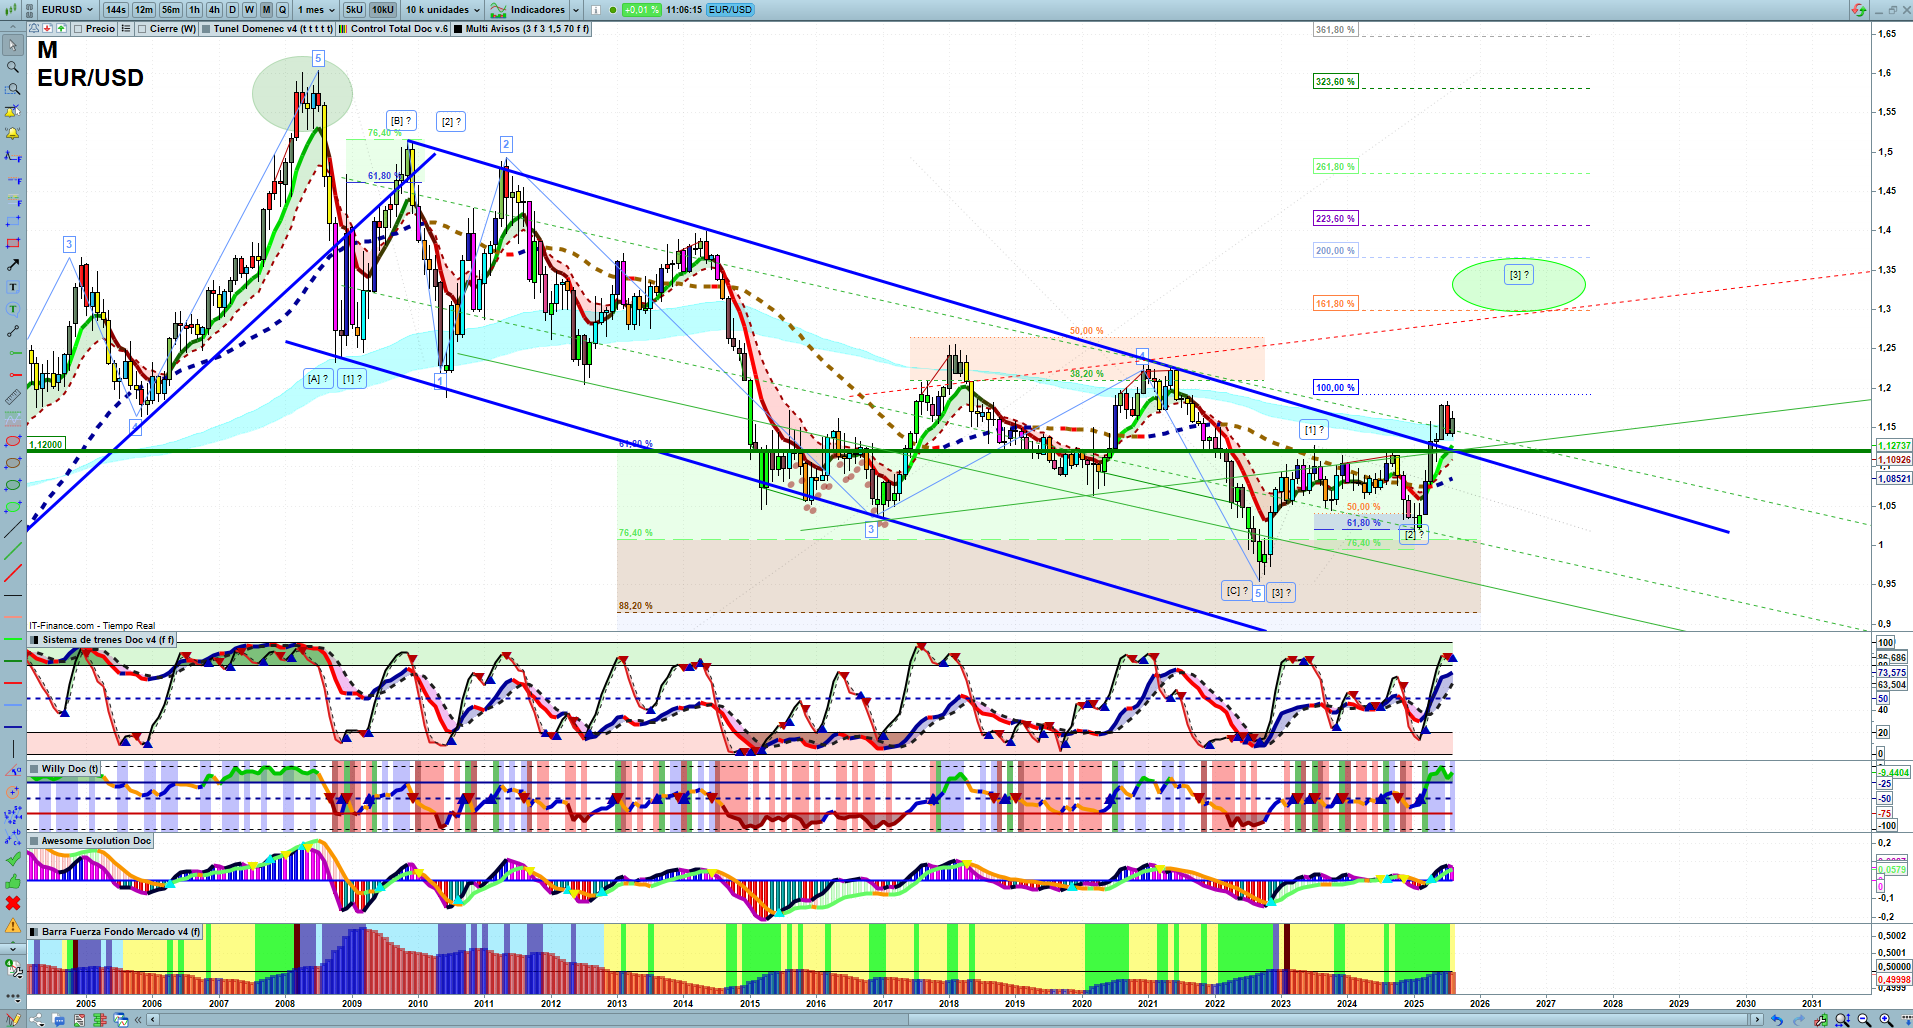Switch to the 1h timeframe

click(194, 10)
